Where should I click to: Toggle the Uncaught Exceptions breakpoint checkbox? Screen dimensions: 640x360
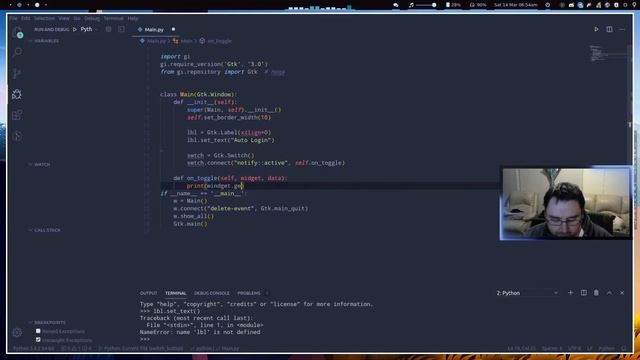tap(38, 340)
